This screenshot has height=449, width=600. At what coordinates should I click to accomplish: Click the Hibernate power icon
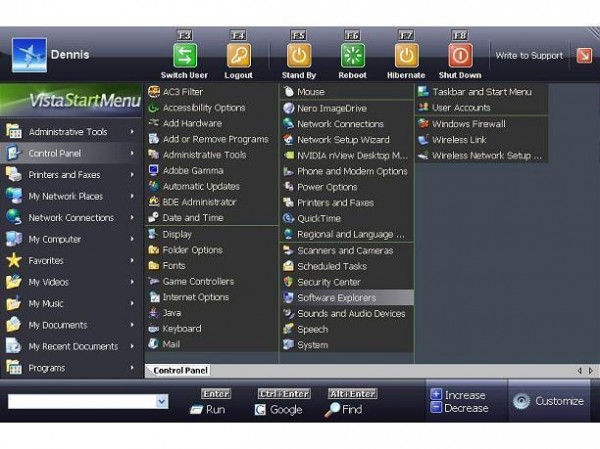click(406, 56)
